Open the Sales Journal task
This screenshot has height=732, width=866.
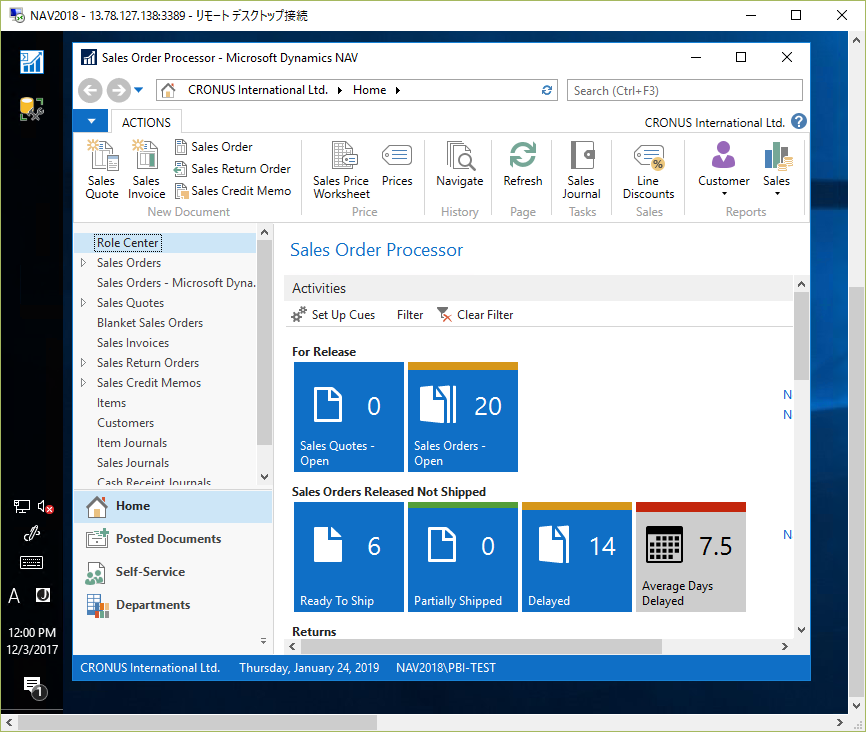pyautogui.click(x=582, y=170)
